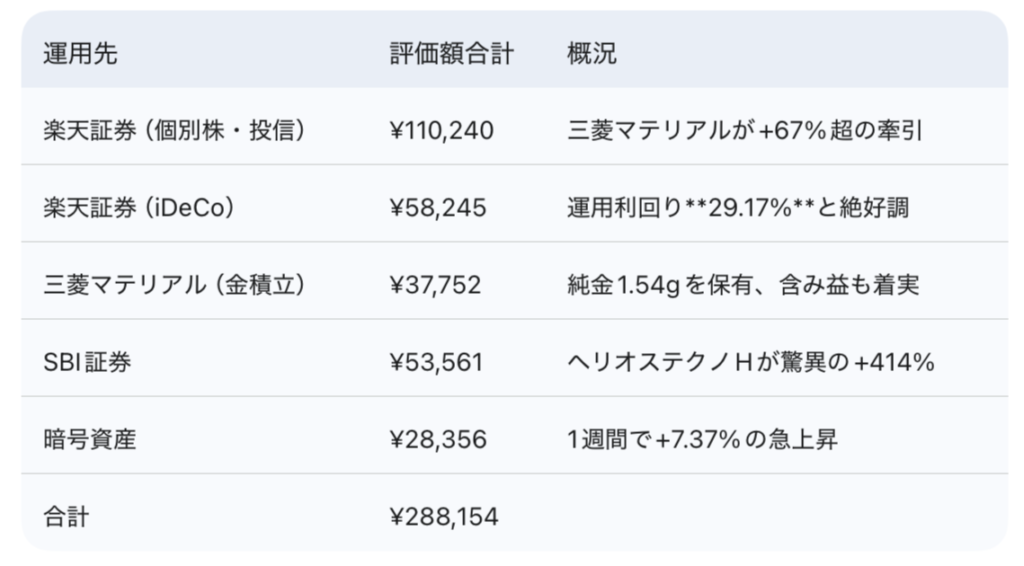Viewport: 1024px width, 566px height.
Task: Click the 純金 1.54g を保有 summary text
Action: pyautogui.click(x=742, y=285)
